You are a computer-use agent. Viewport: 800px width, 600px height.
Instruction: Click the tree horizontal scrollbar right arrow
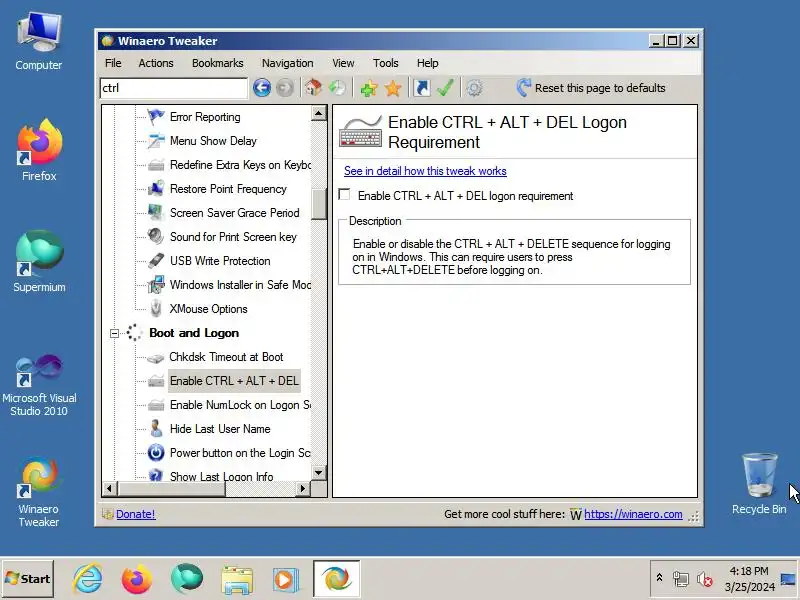click(x=303, y=488)
